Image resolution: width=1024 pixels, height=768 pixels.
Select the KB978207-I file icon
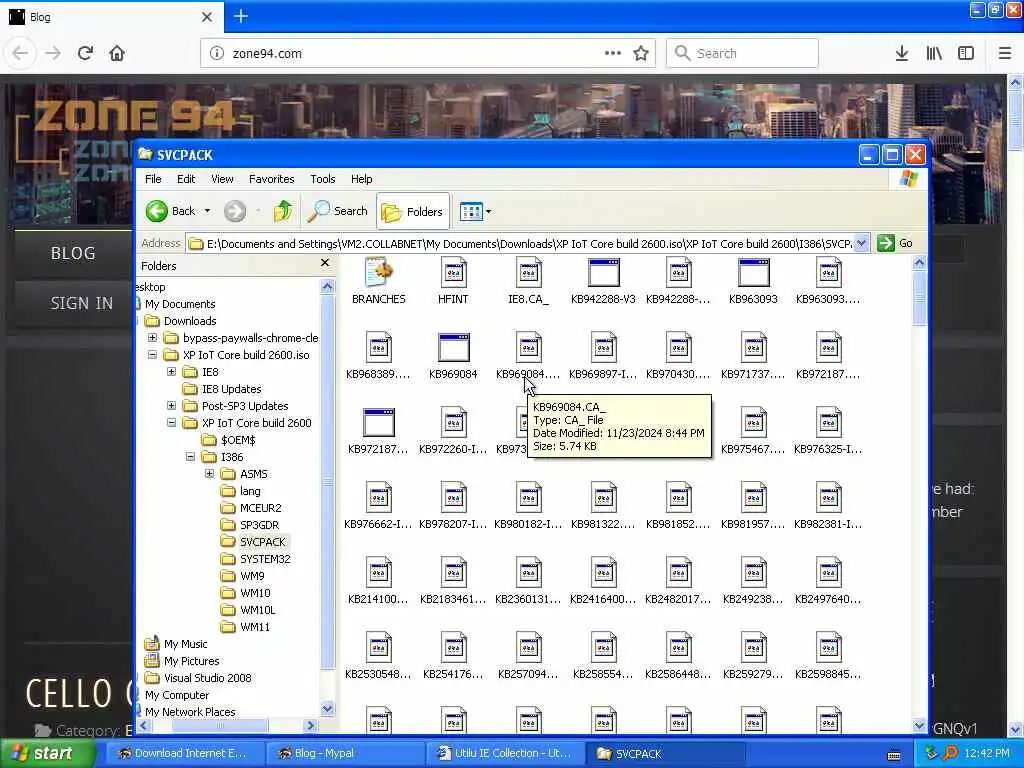pyautogui.click(x=453, y=498)
